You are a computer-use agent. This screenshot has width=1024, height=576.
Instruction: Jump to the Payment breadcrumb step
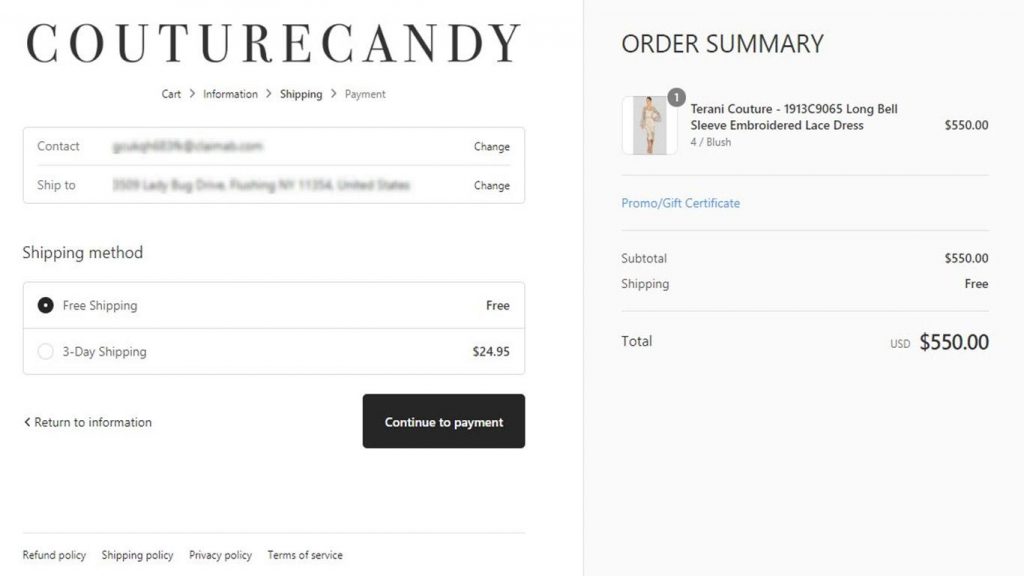pyautogui.click(x=365, y=94)
